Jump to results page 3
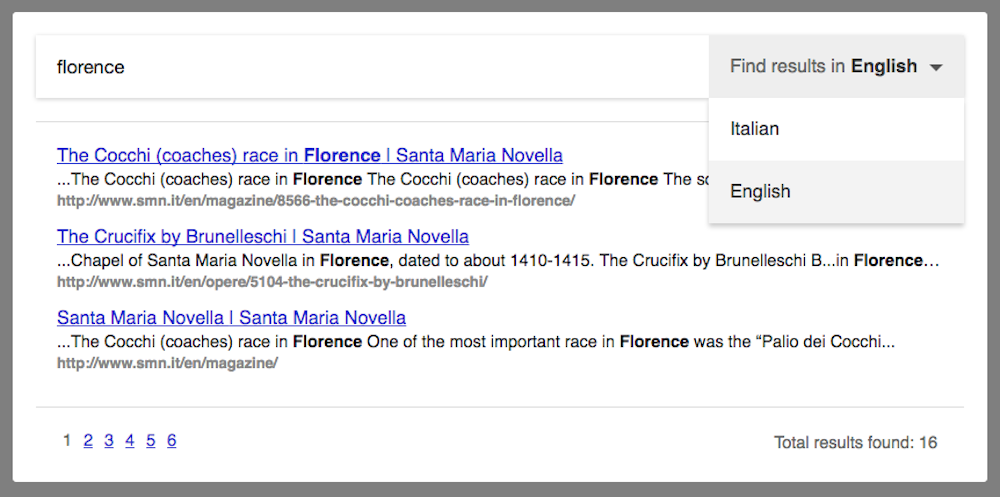This screenshot has height=497, width=1000. point(109,440)
